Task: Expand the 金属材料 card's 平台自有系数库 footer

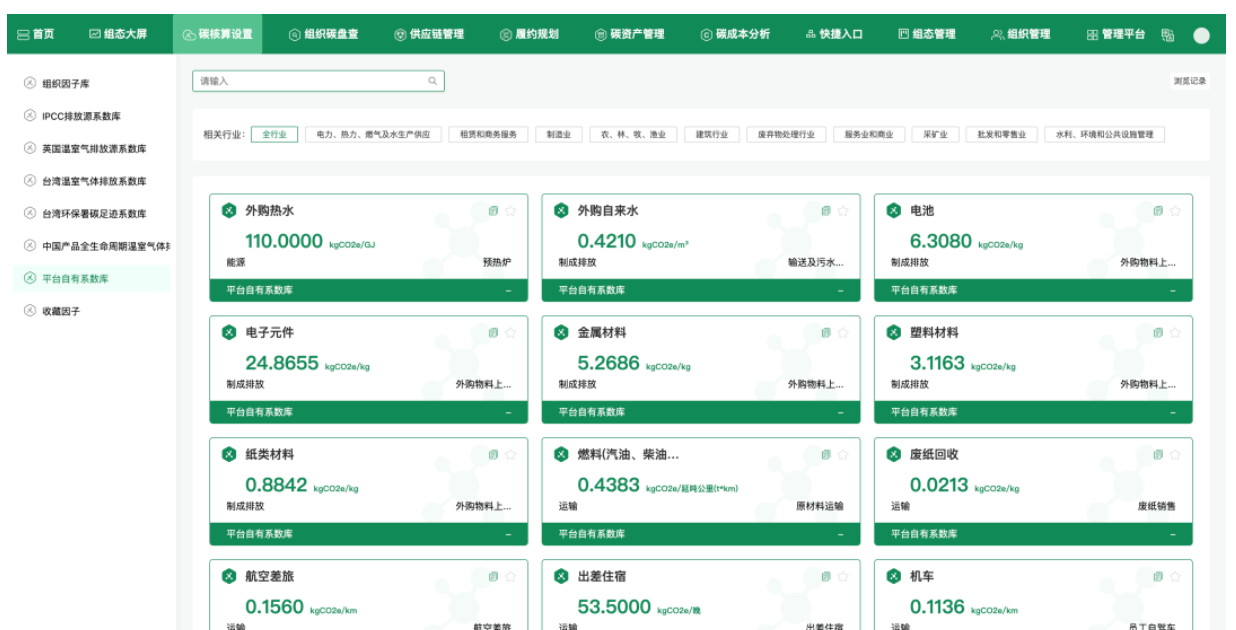Action: pyautogui.click(x=840, y=412)
